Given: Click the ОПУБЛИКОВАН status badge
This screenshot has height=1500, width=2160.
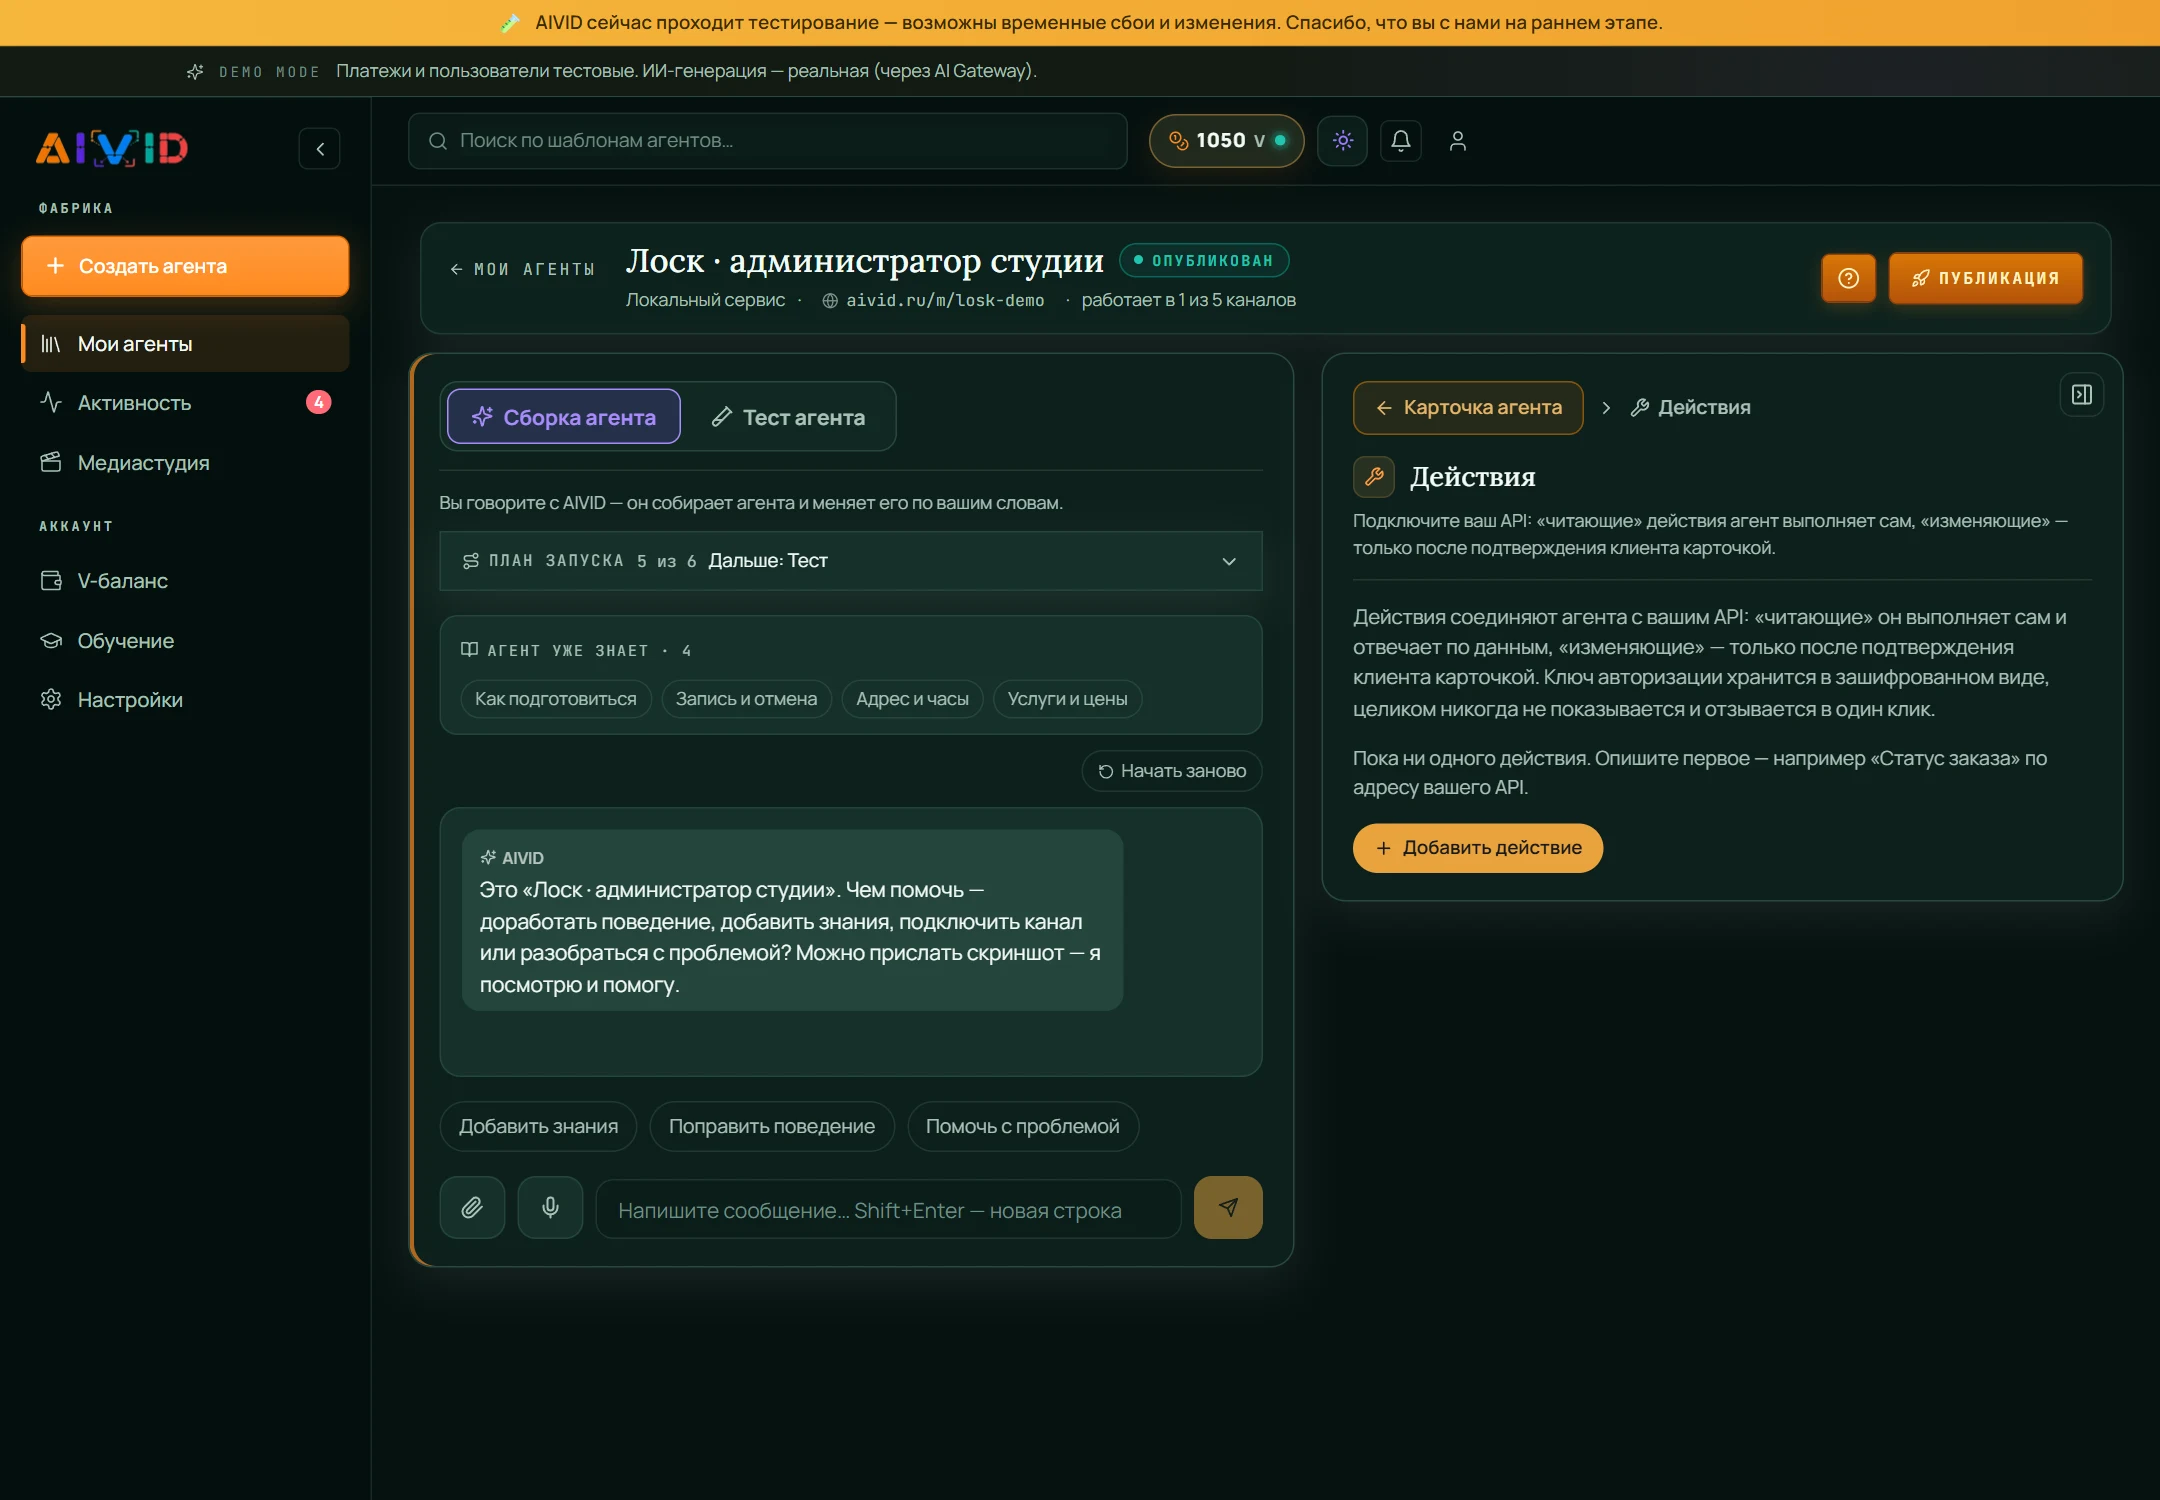Looking at the screenshot, I should tap(1204, 260).
